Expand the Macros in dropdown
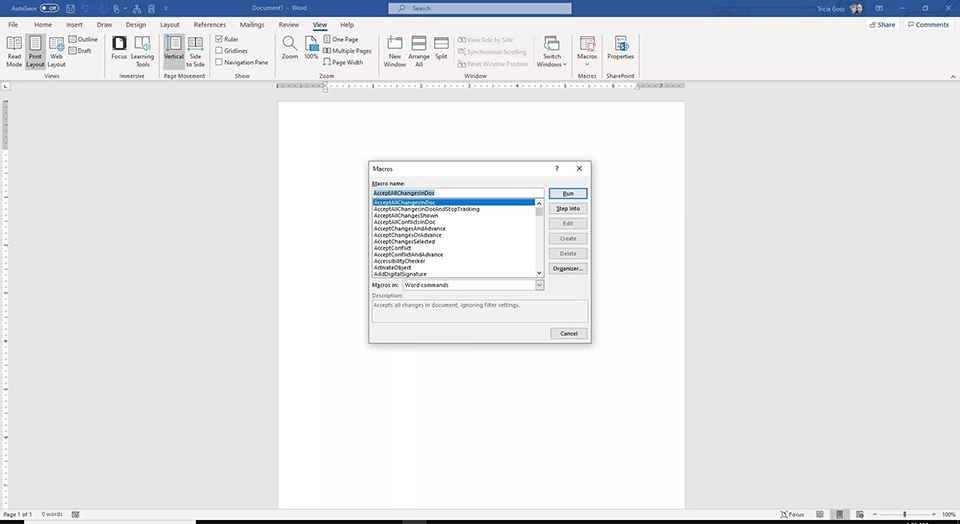Screen dimensions: 960x524 click(x=539, y=285)
